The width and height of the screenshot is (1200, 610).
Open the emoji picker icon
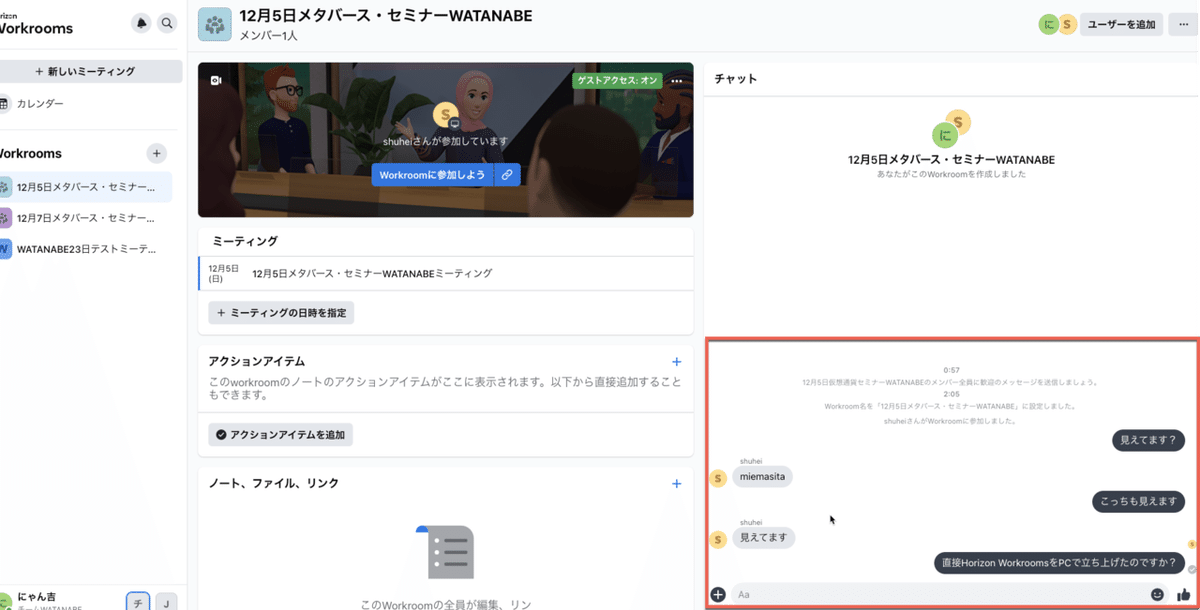click(x=1157, y=595)
